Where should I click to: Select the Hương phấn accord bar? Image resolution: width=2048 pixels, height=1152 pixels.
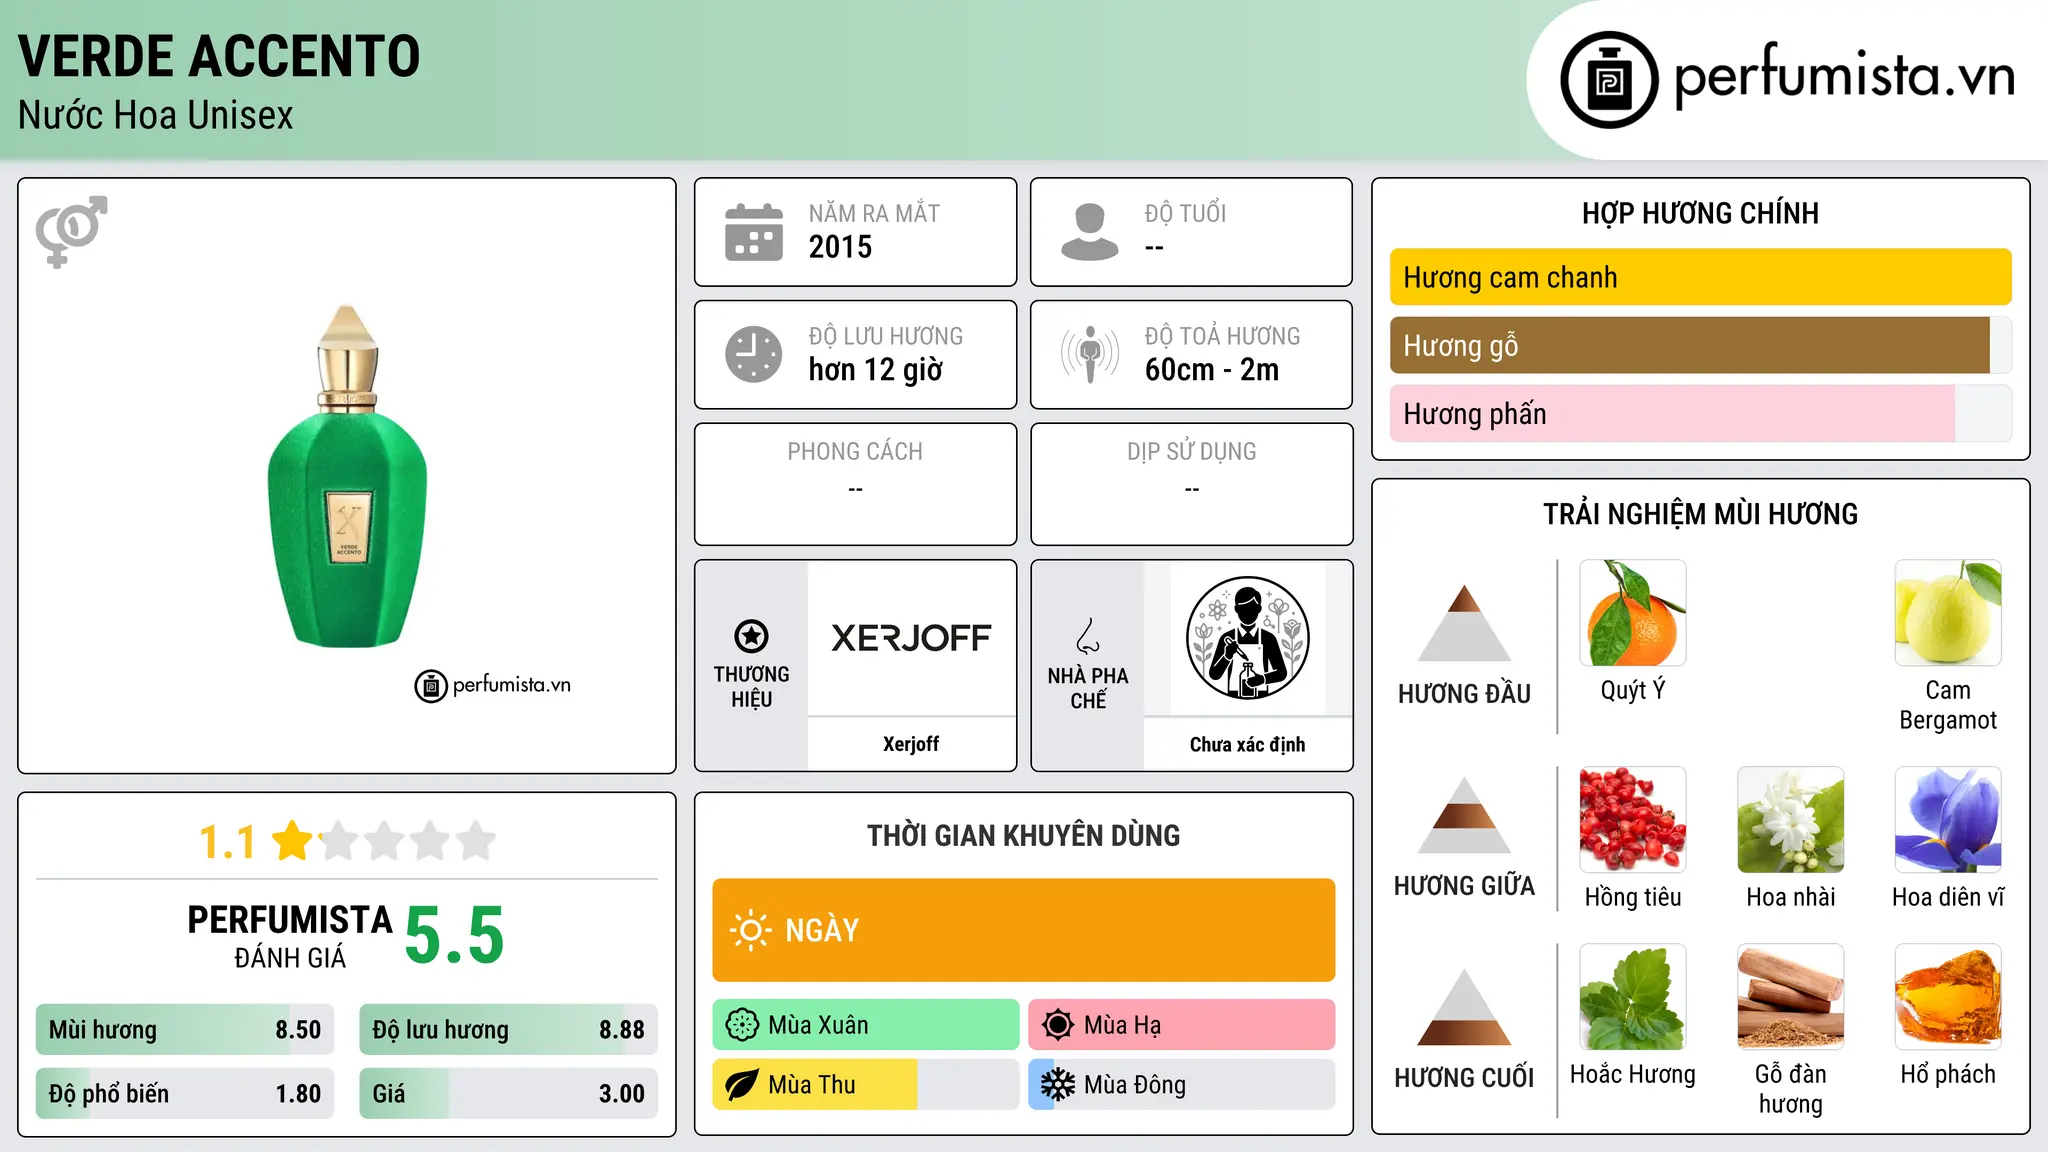1700,413
